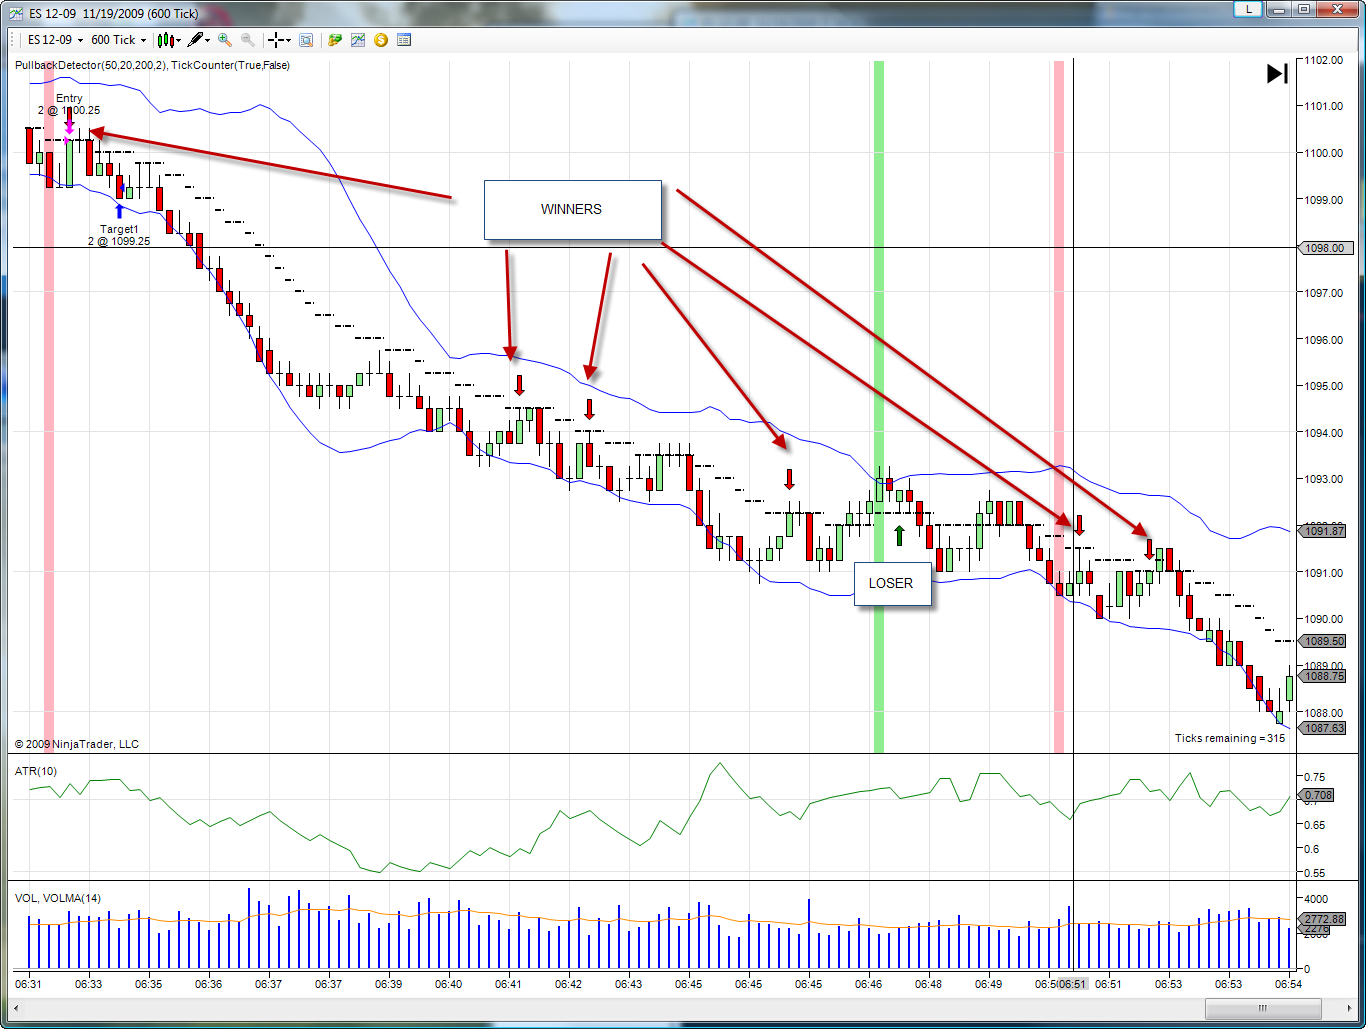Image resolution: width=1366 pixels, height=1029 pixels.
Task: Click the chart window icon in title bar
Action: click(x=16, y=14)
